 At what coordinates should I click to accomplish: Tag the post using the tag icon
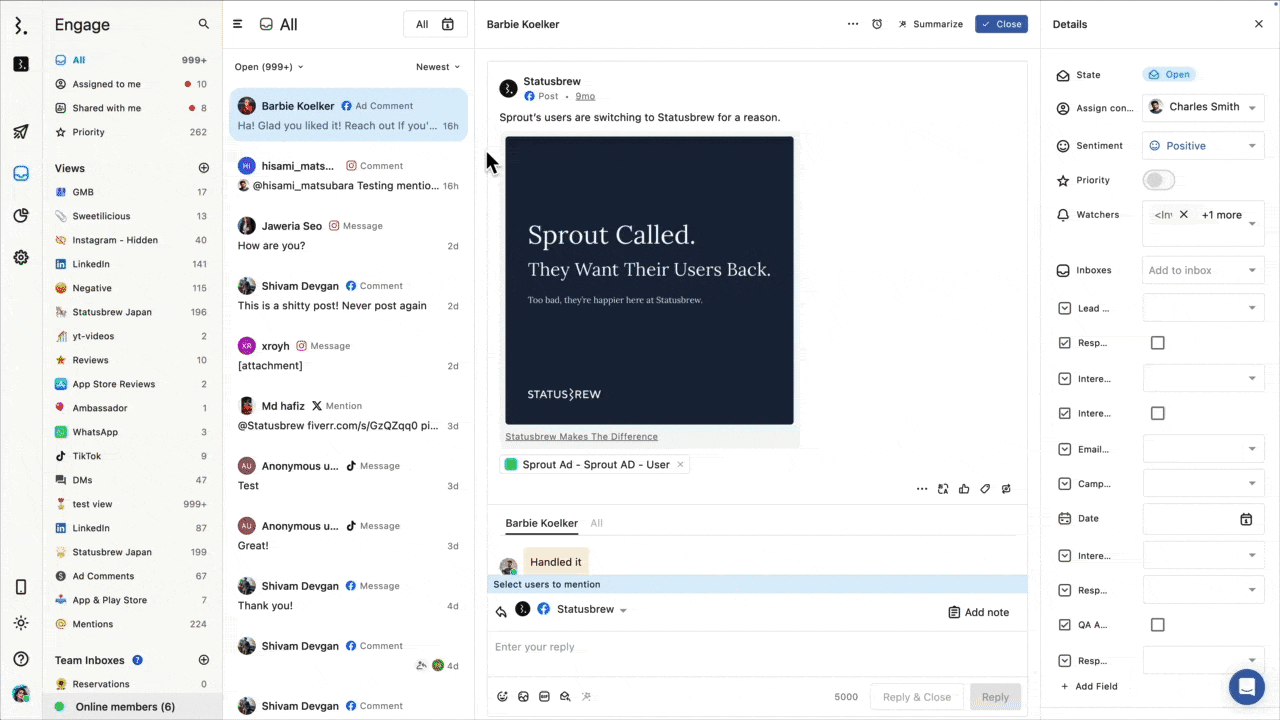pos(985,488)
